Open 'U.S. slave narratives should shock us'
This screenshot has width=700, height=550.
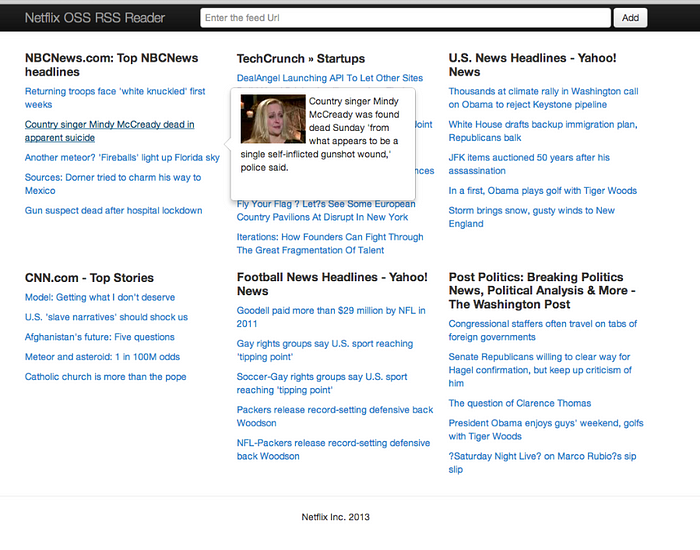click(106, 317)
